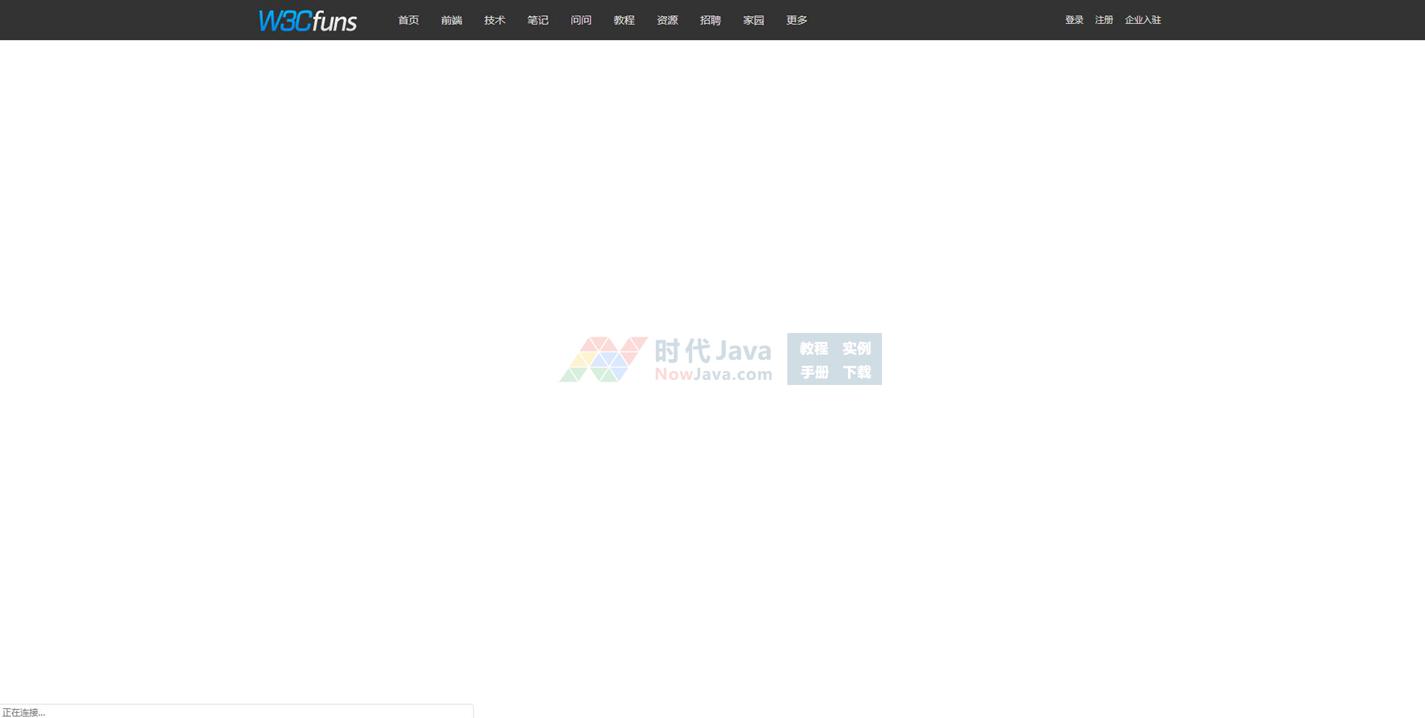
Task: Open 教程 in the top navigation bar
Action: [623, 20]
